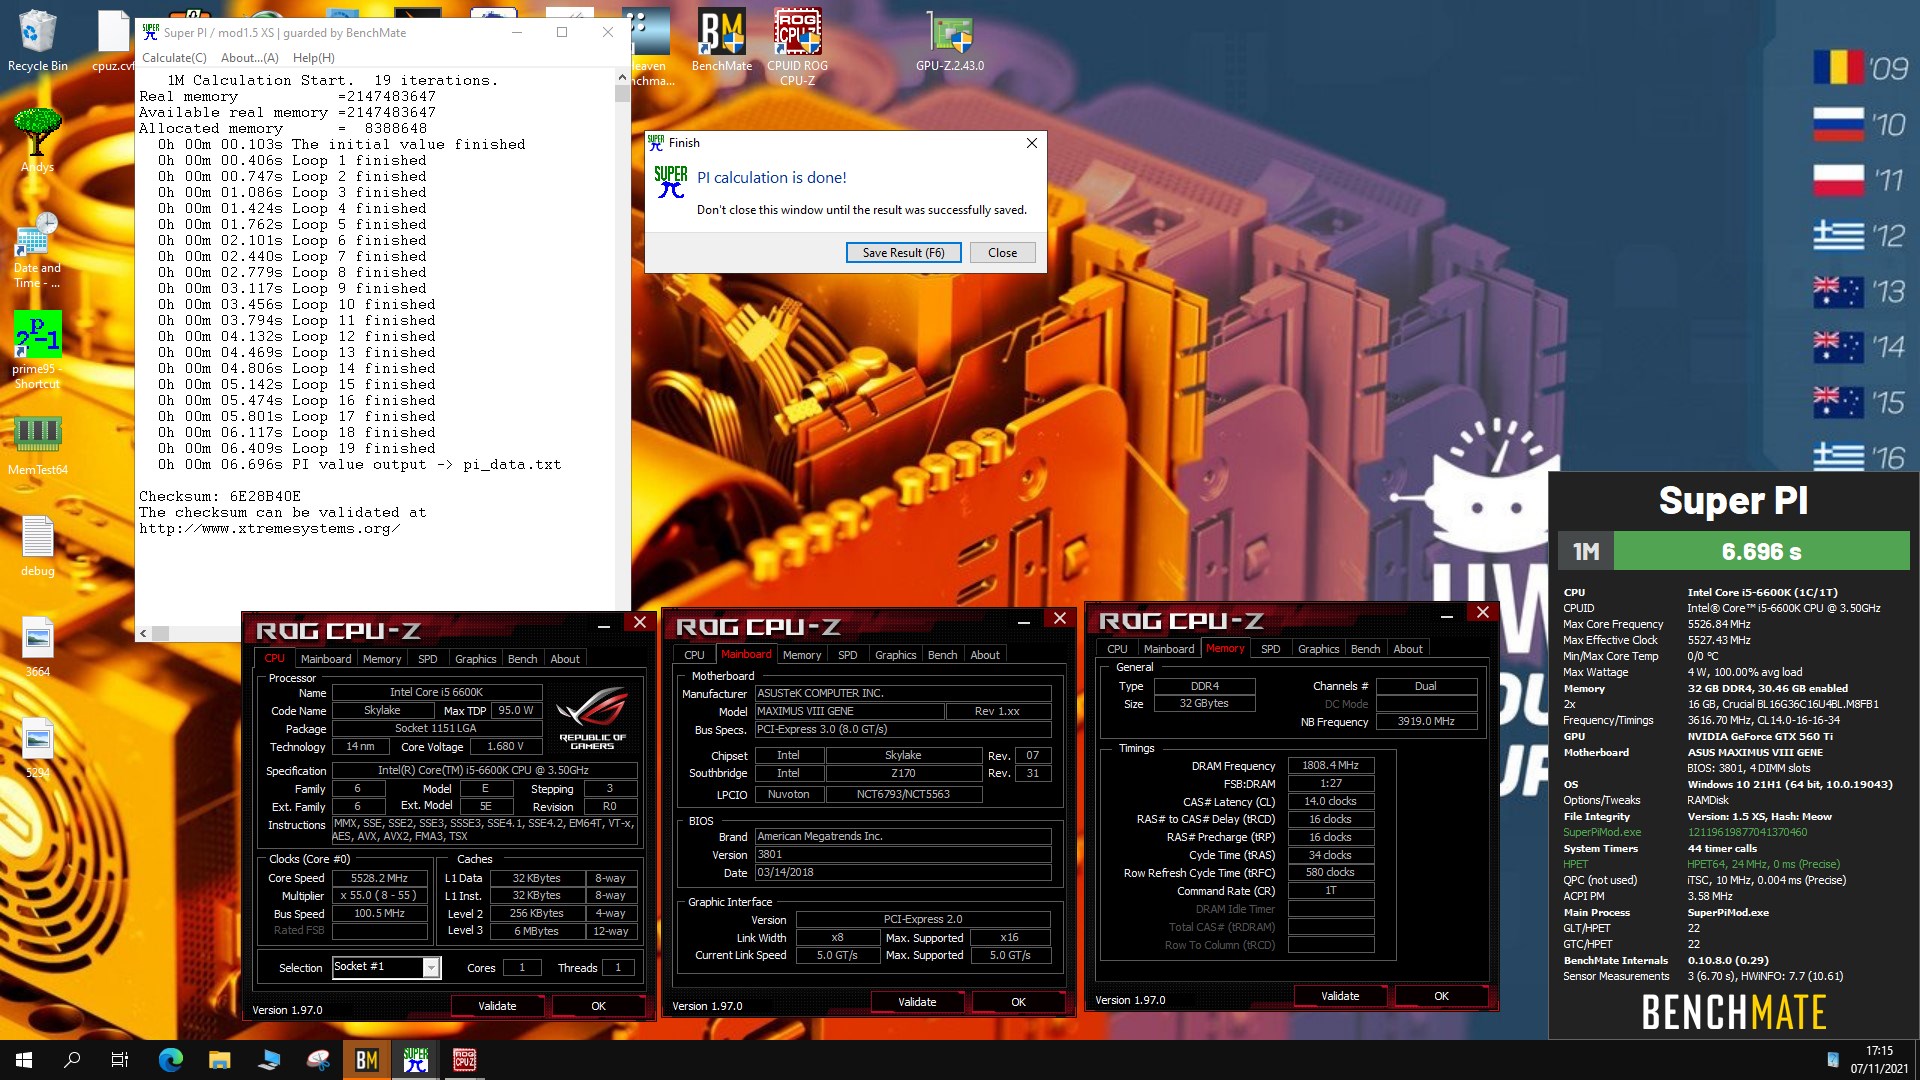This screenshot has width=1920, height=1080.
Task: Click the Core Speed value 5528.2 MHz
Action: 379,878
